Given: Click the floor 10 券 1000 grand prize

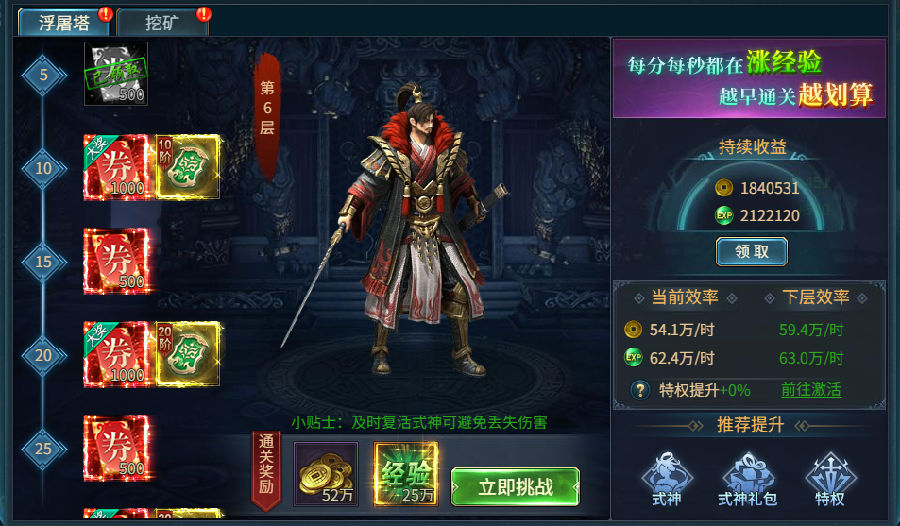Looking at the screenshot, I should tap(117, 167).
